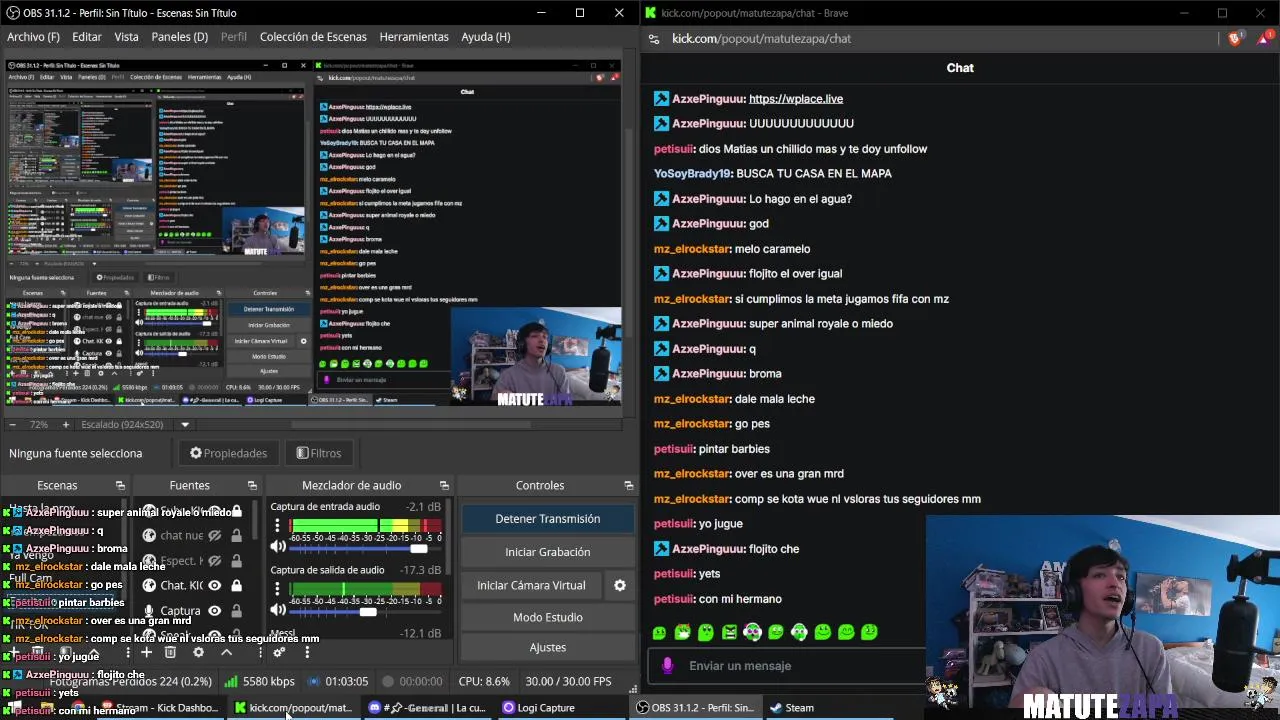The height and width of the screenshot is (720, 1280).
Task: Open the Archivo (F) menu in OBS
Action: 33,37
